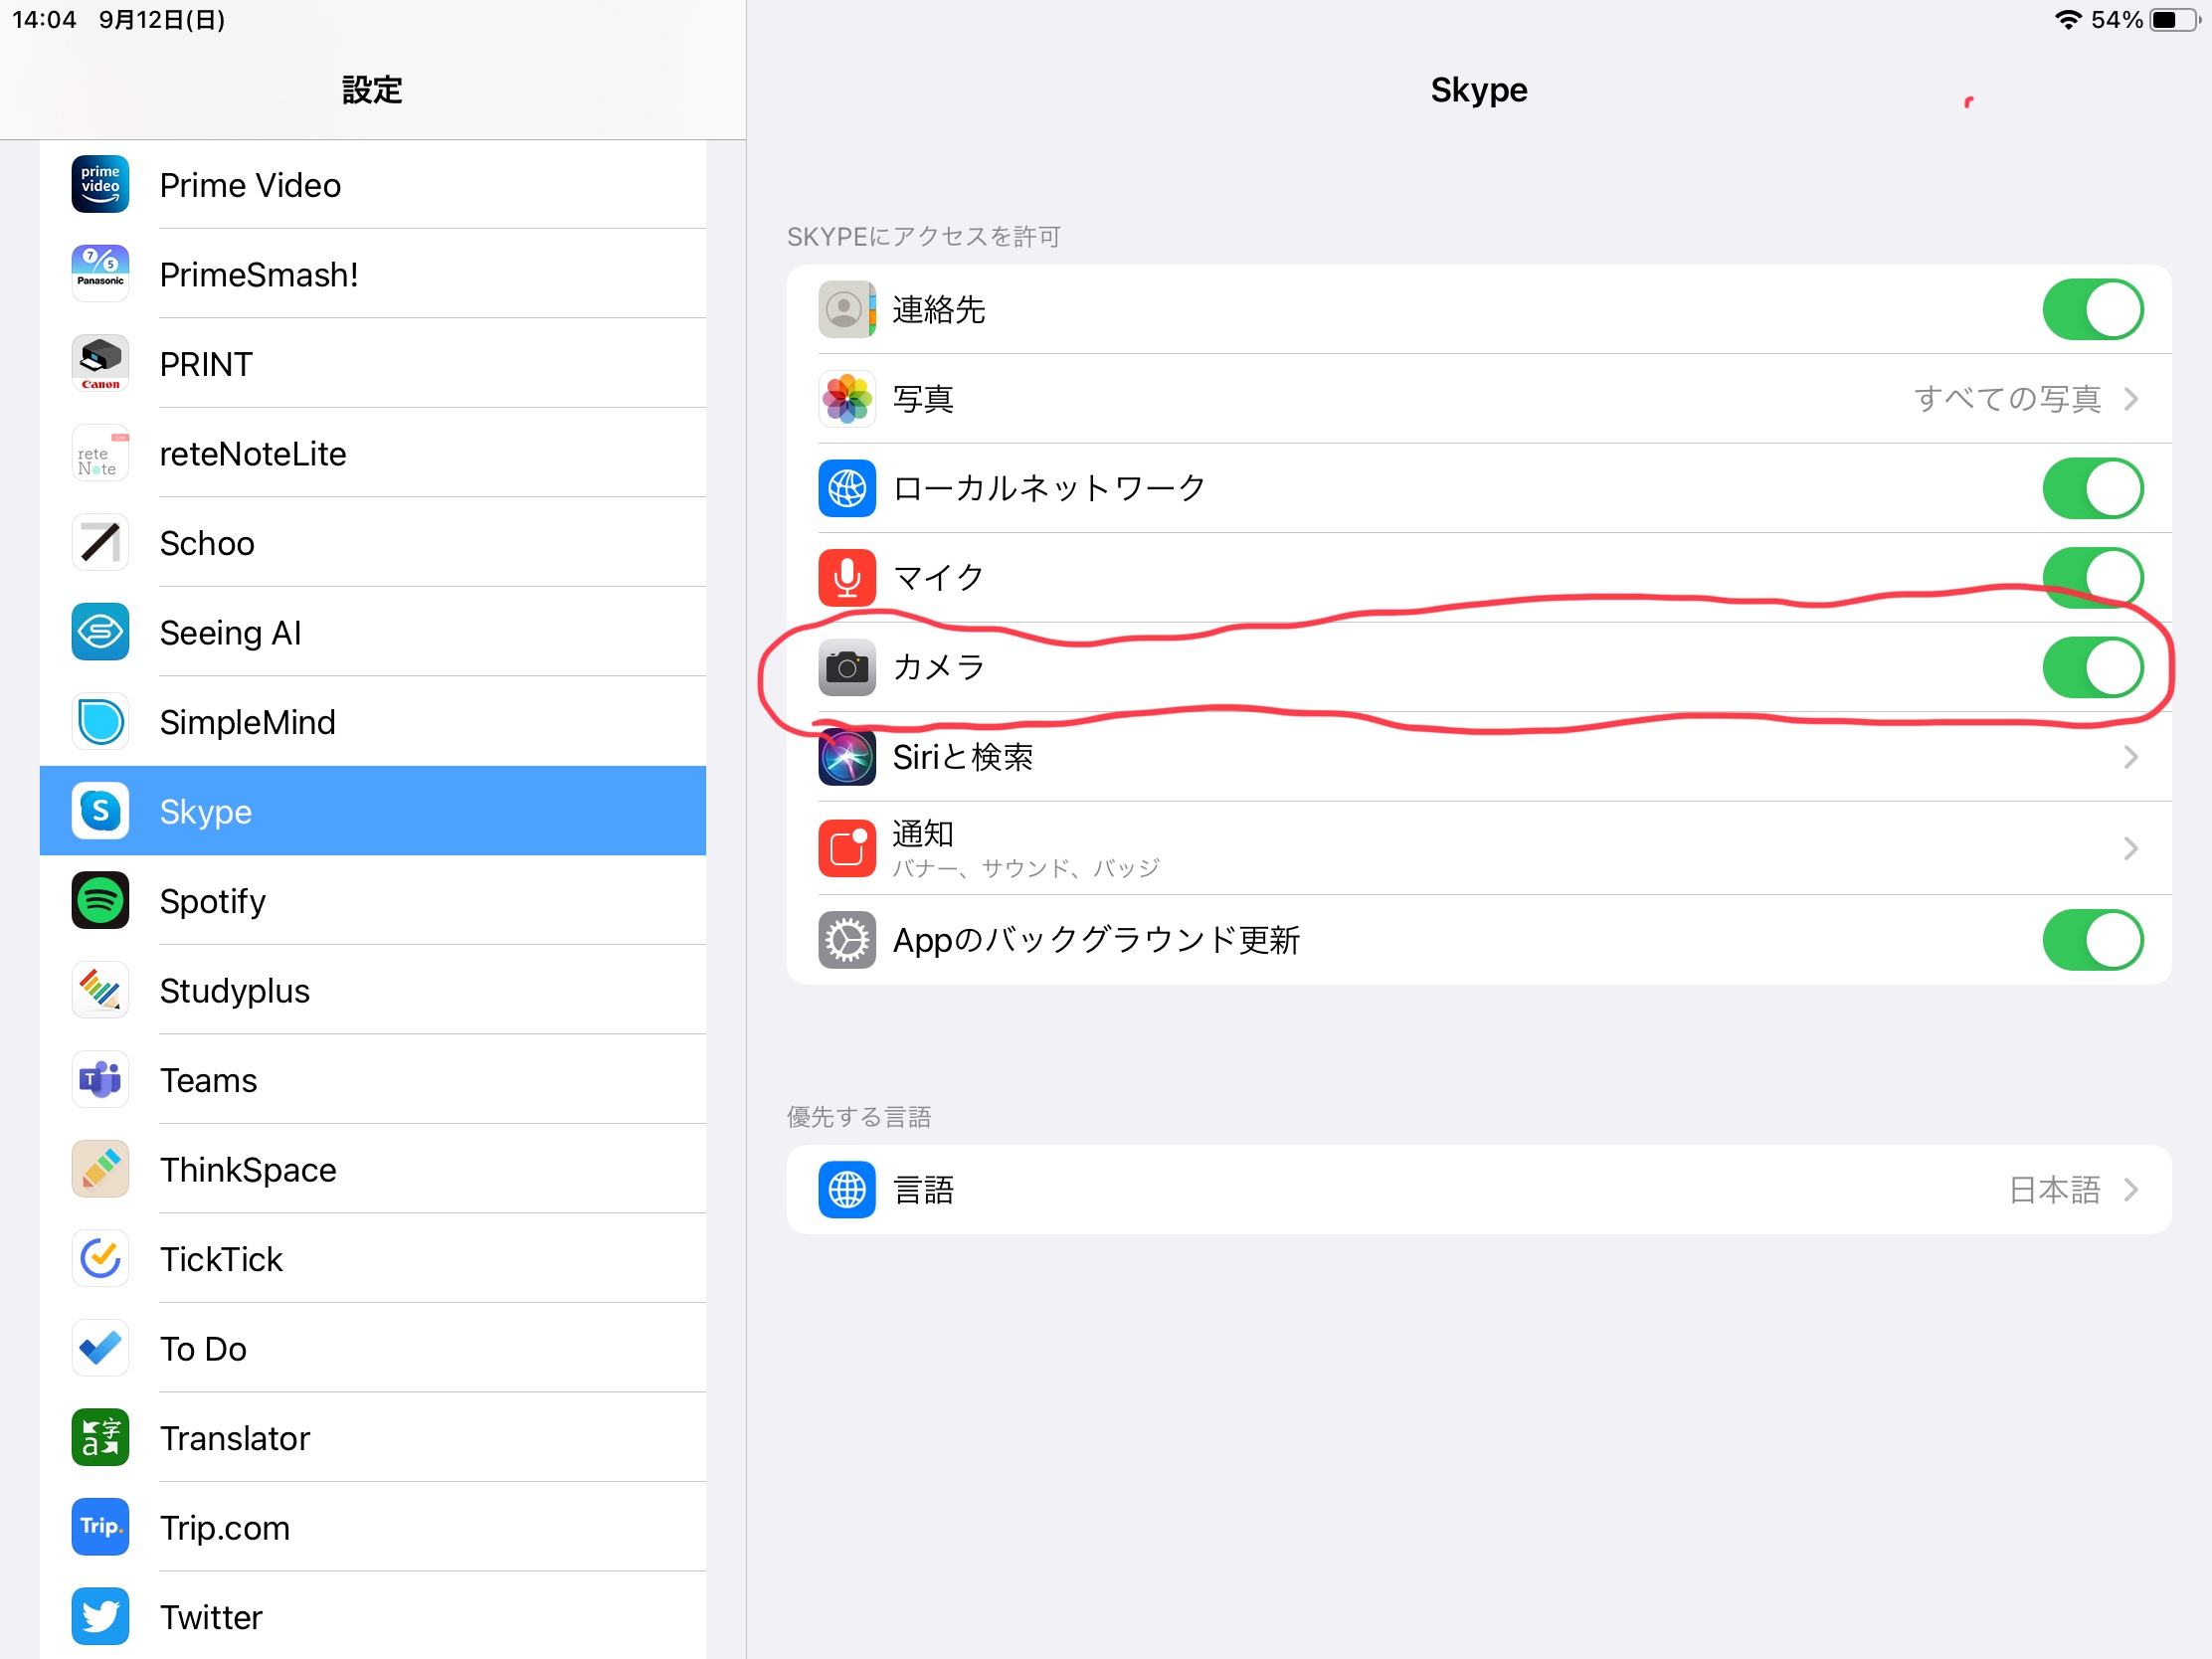Tap the Twitter bird icon

(x=100, y=1616)
